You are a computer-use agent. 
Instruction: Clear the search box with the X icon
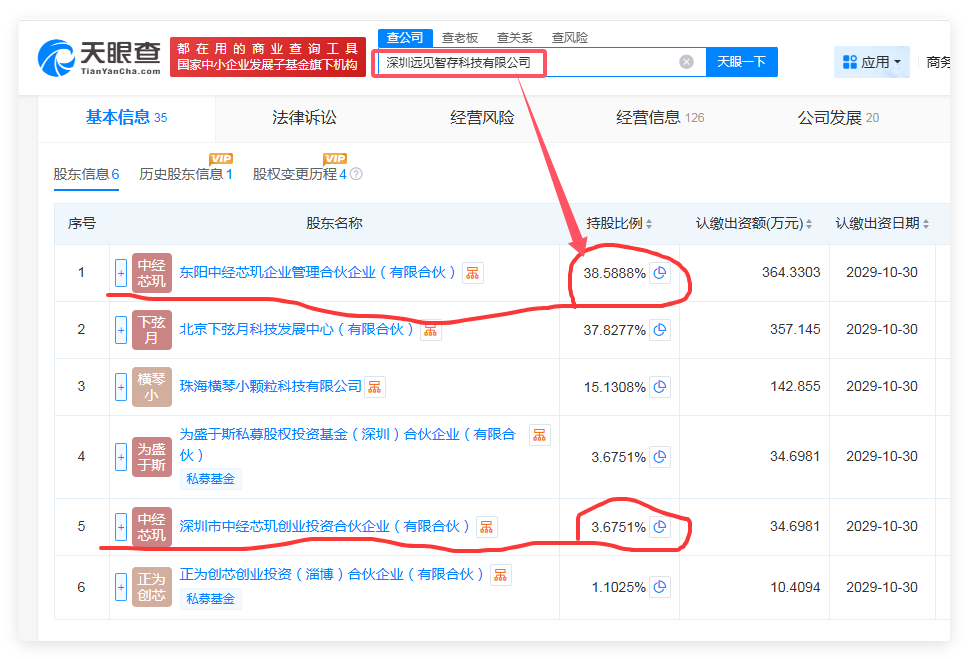(x=686, y=62)
